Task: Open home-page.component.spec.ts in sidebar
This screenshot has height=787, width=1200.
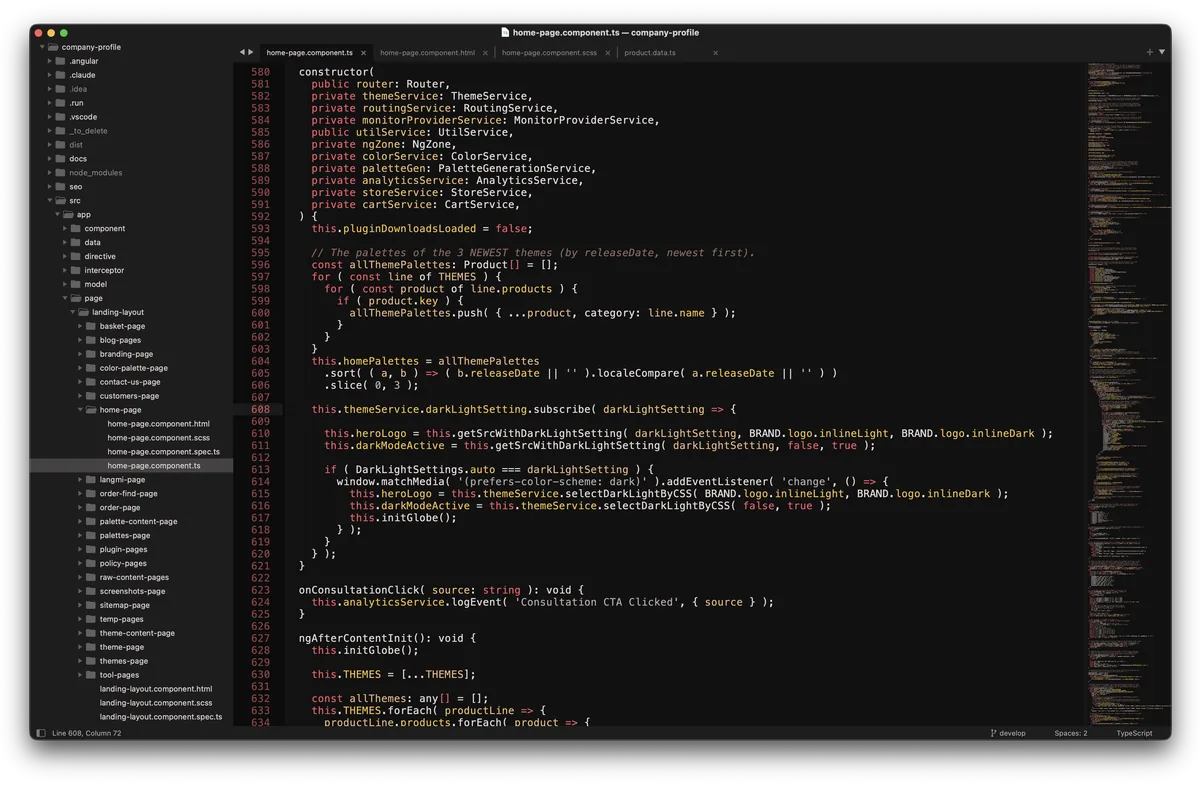Action: tap(163, 452)
